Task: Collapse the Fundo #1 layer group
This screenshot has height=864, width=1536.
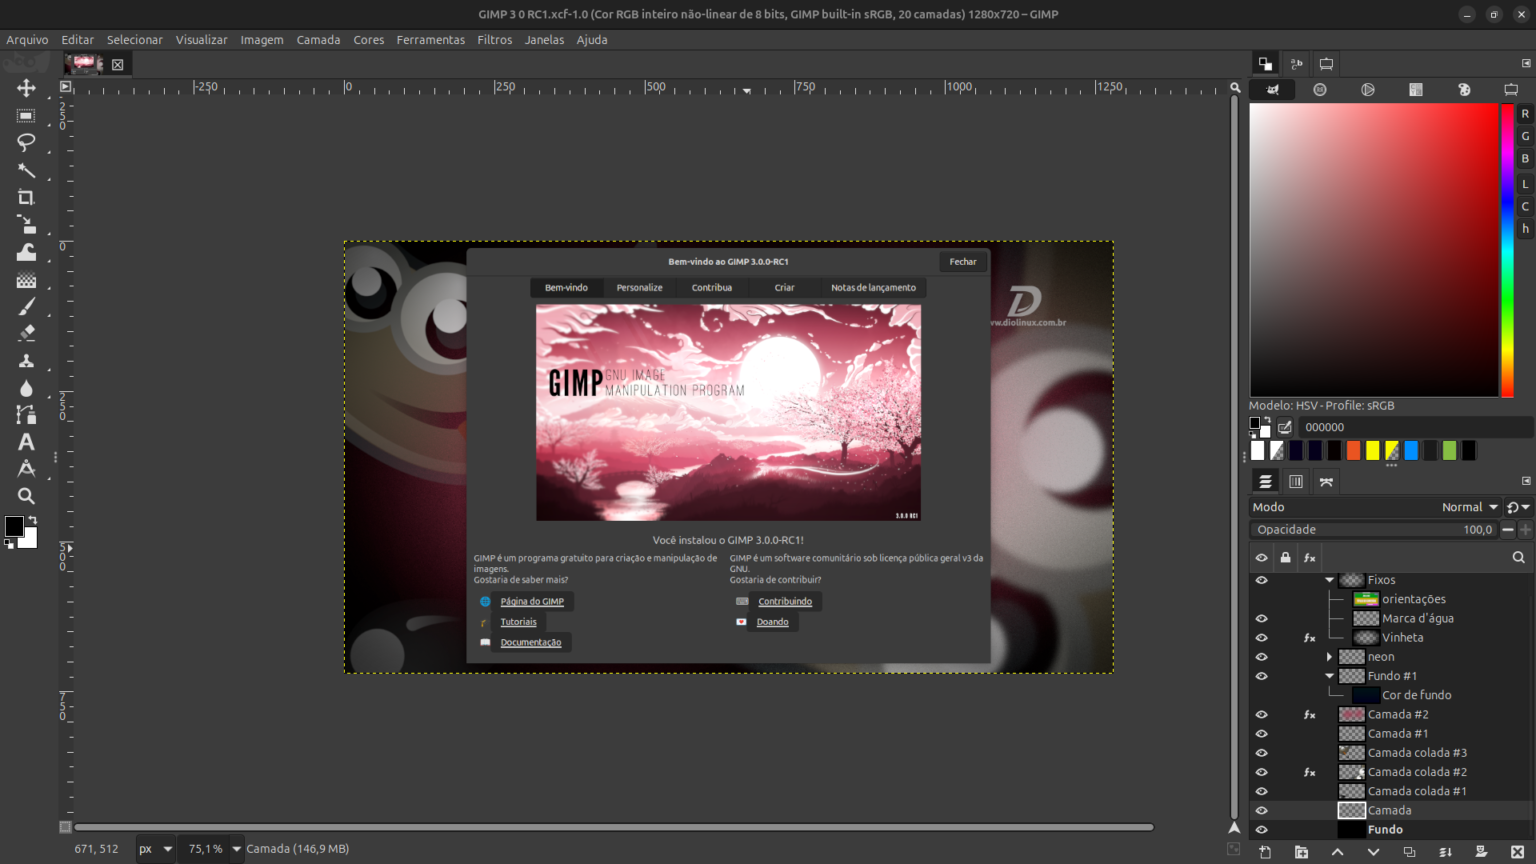Action: click(1330, 675)
